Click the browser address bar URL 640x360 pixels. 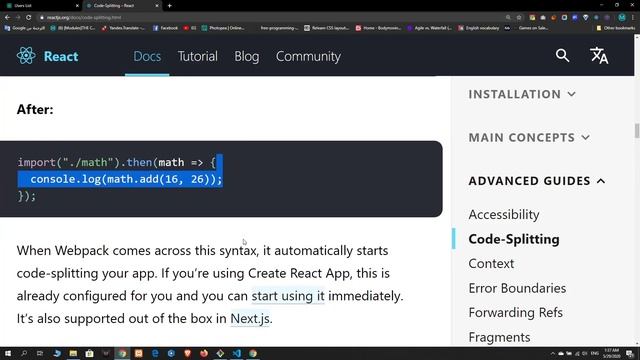84,18
